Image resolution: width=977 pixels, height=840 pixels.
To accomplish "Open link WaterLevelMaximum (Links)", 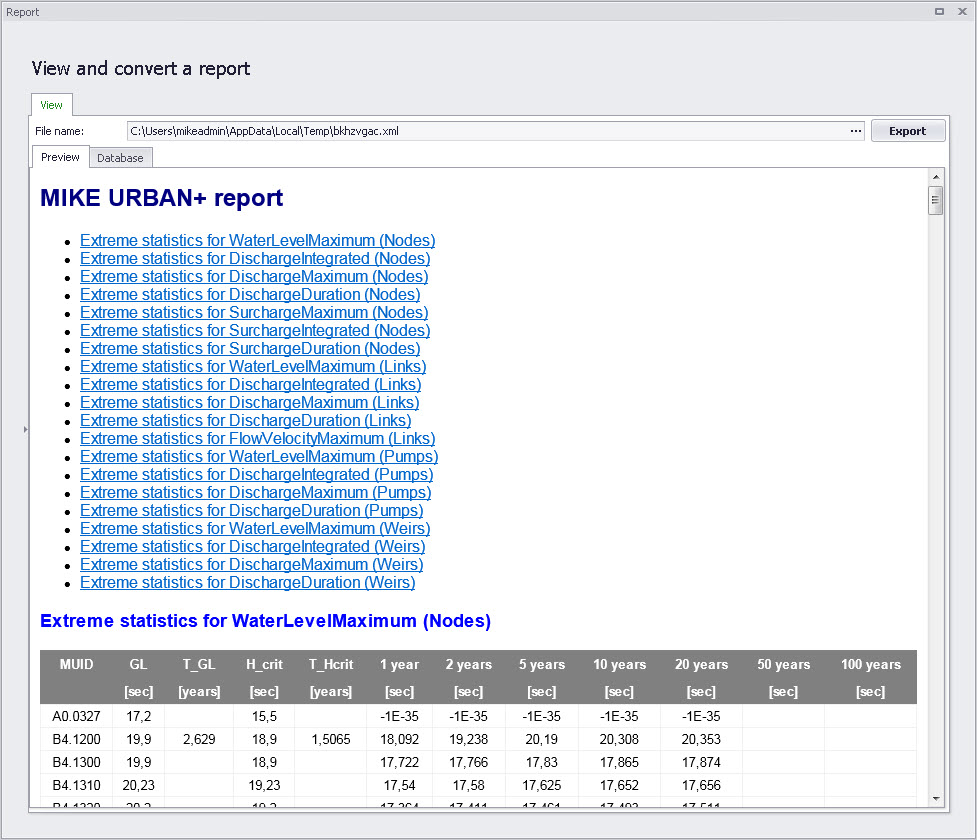I will point(253,367).
